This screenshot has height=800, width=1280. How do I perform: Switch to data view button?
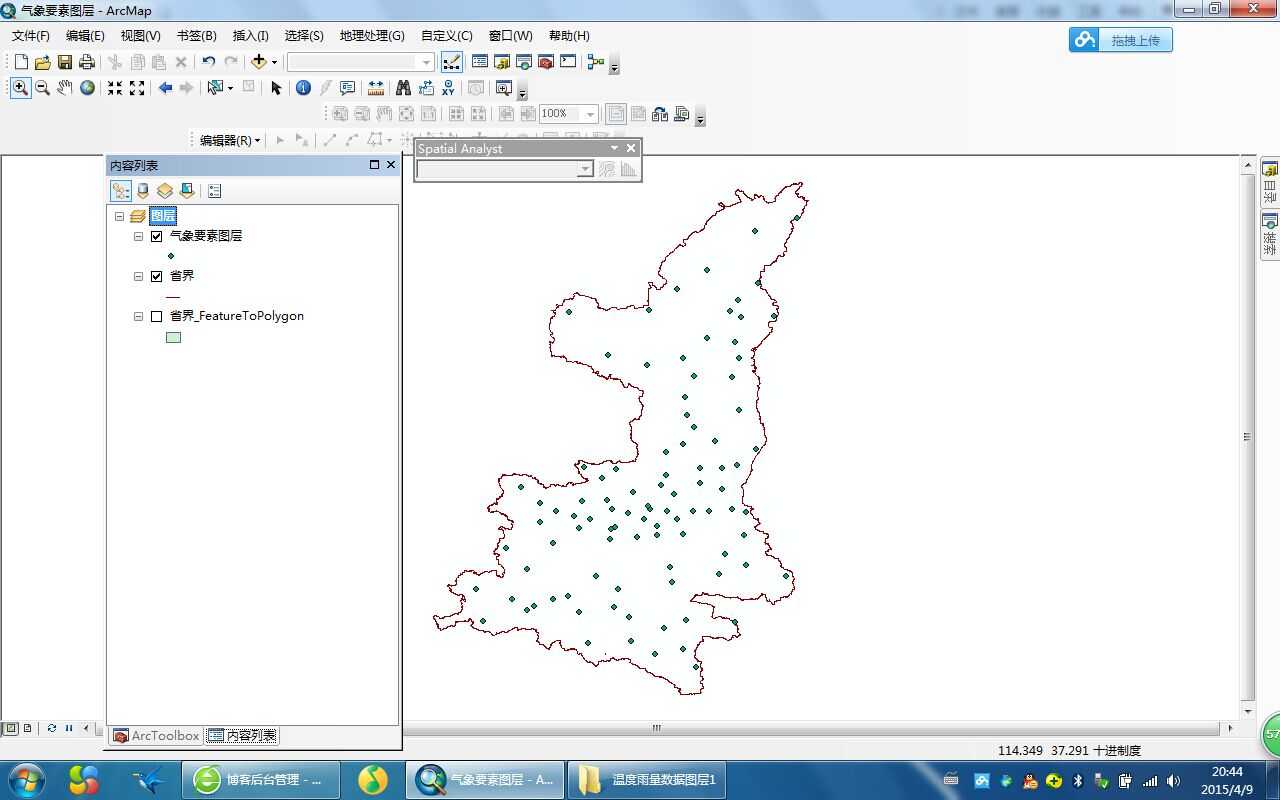[10, 728]
